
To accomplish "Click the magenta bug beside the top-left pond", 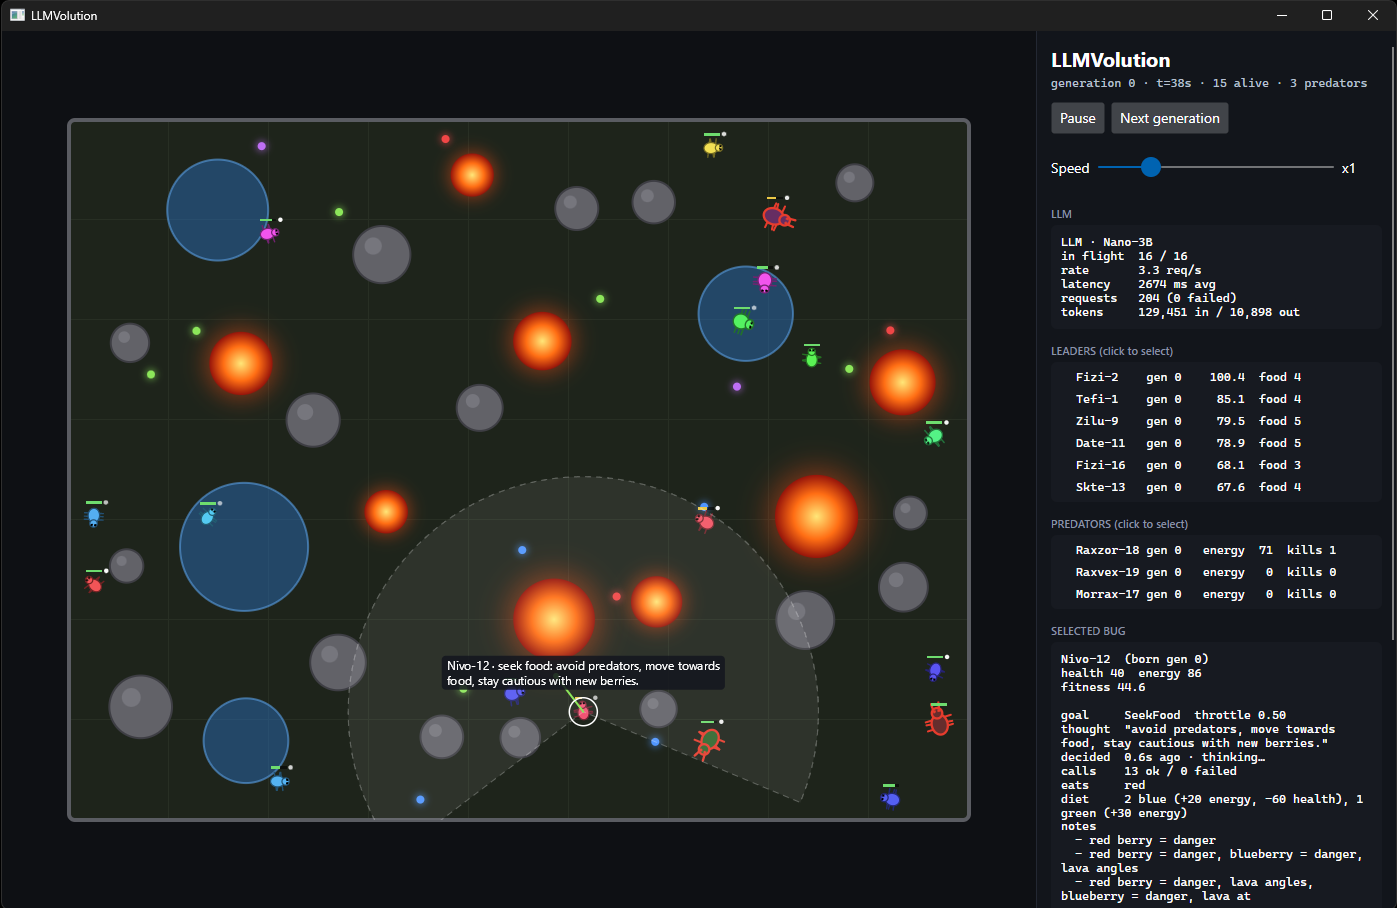I will click(x=268, y=234).
